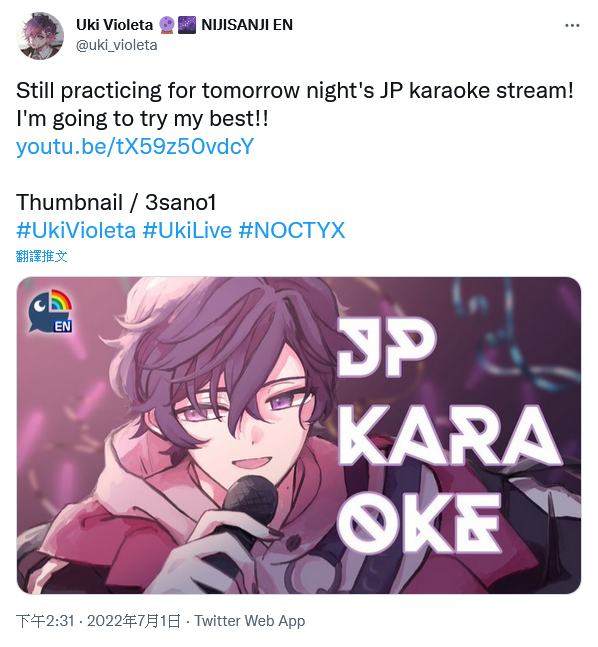Viewport: 598px width, 647px height.
Task: Open the three-dot more options menu
Action: pos(572,26)
